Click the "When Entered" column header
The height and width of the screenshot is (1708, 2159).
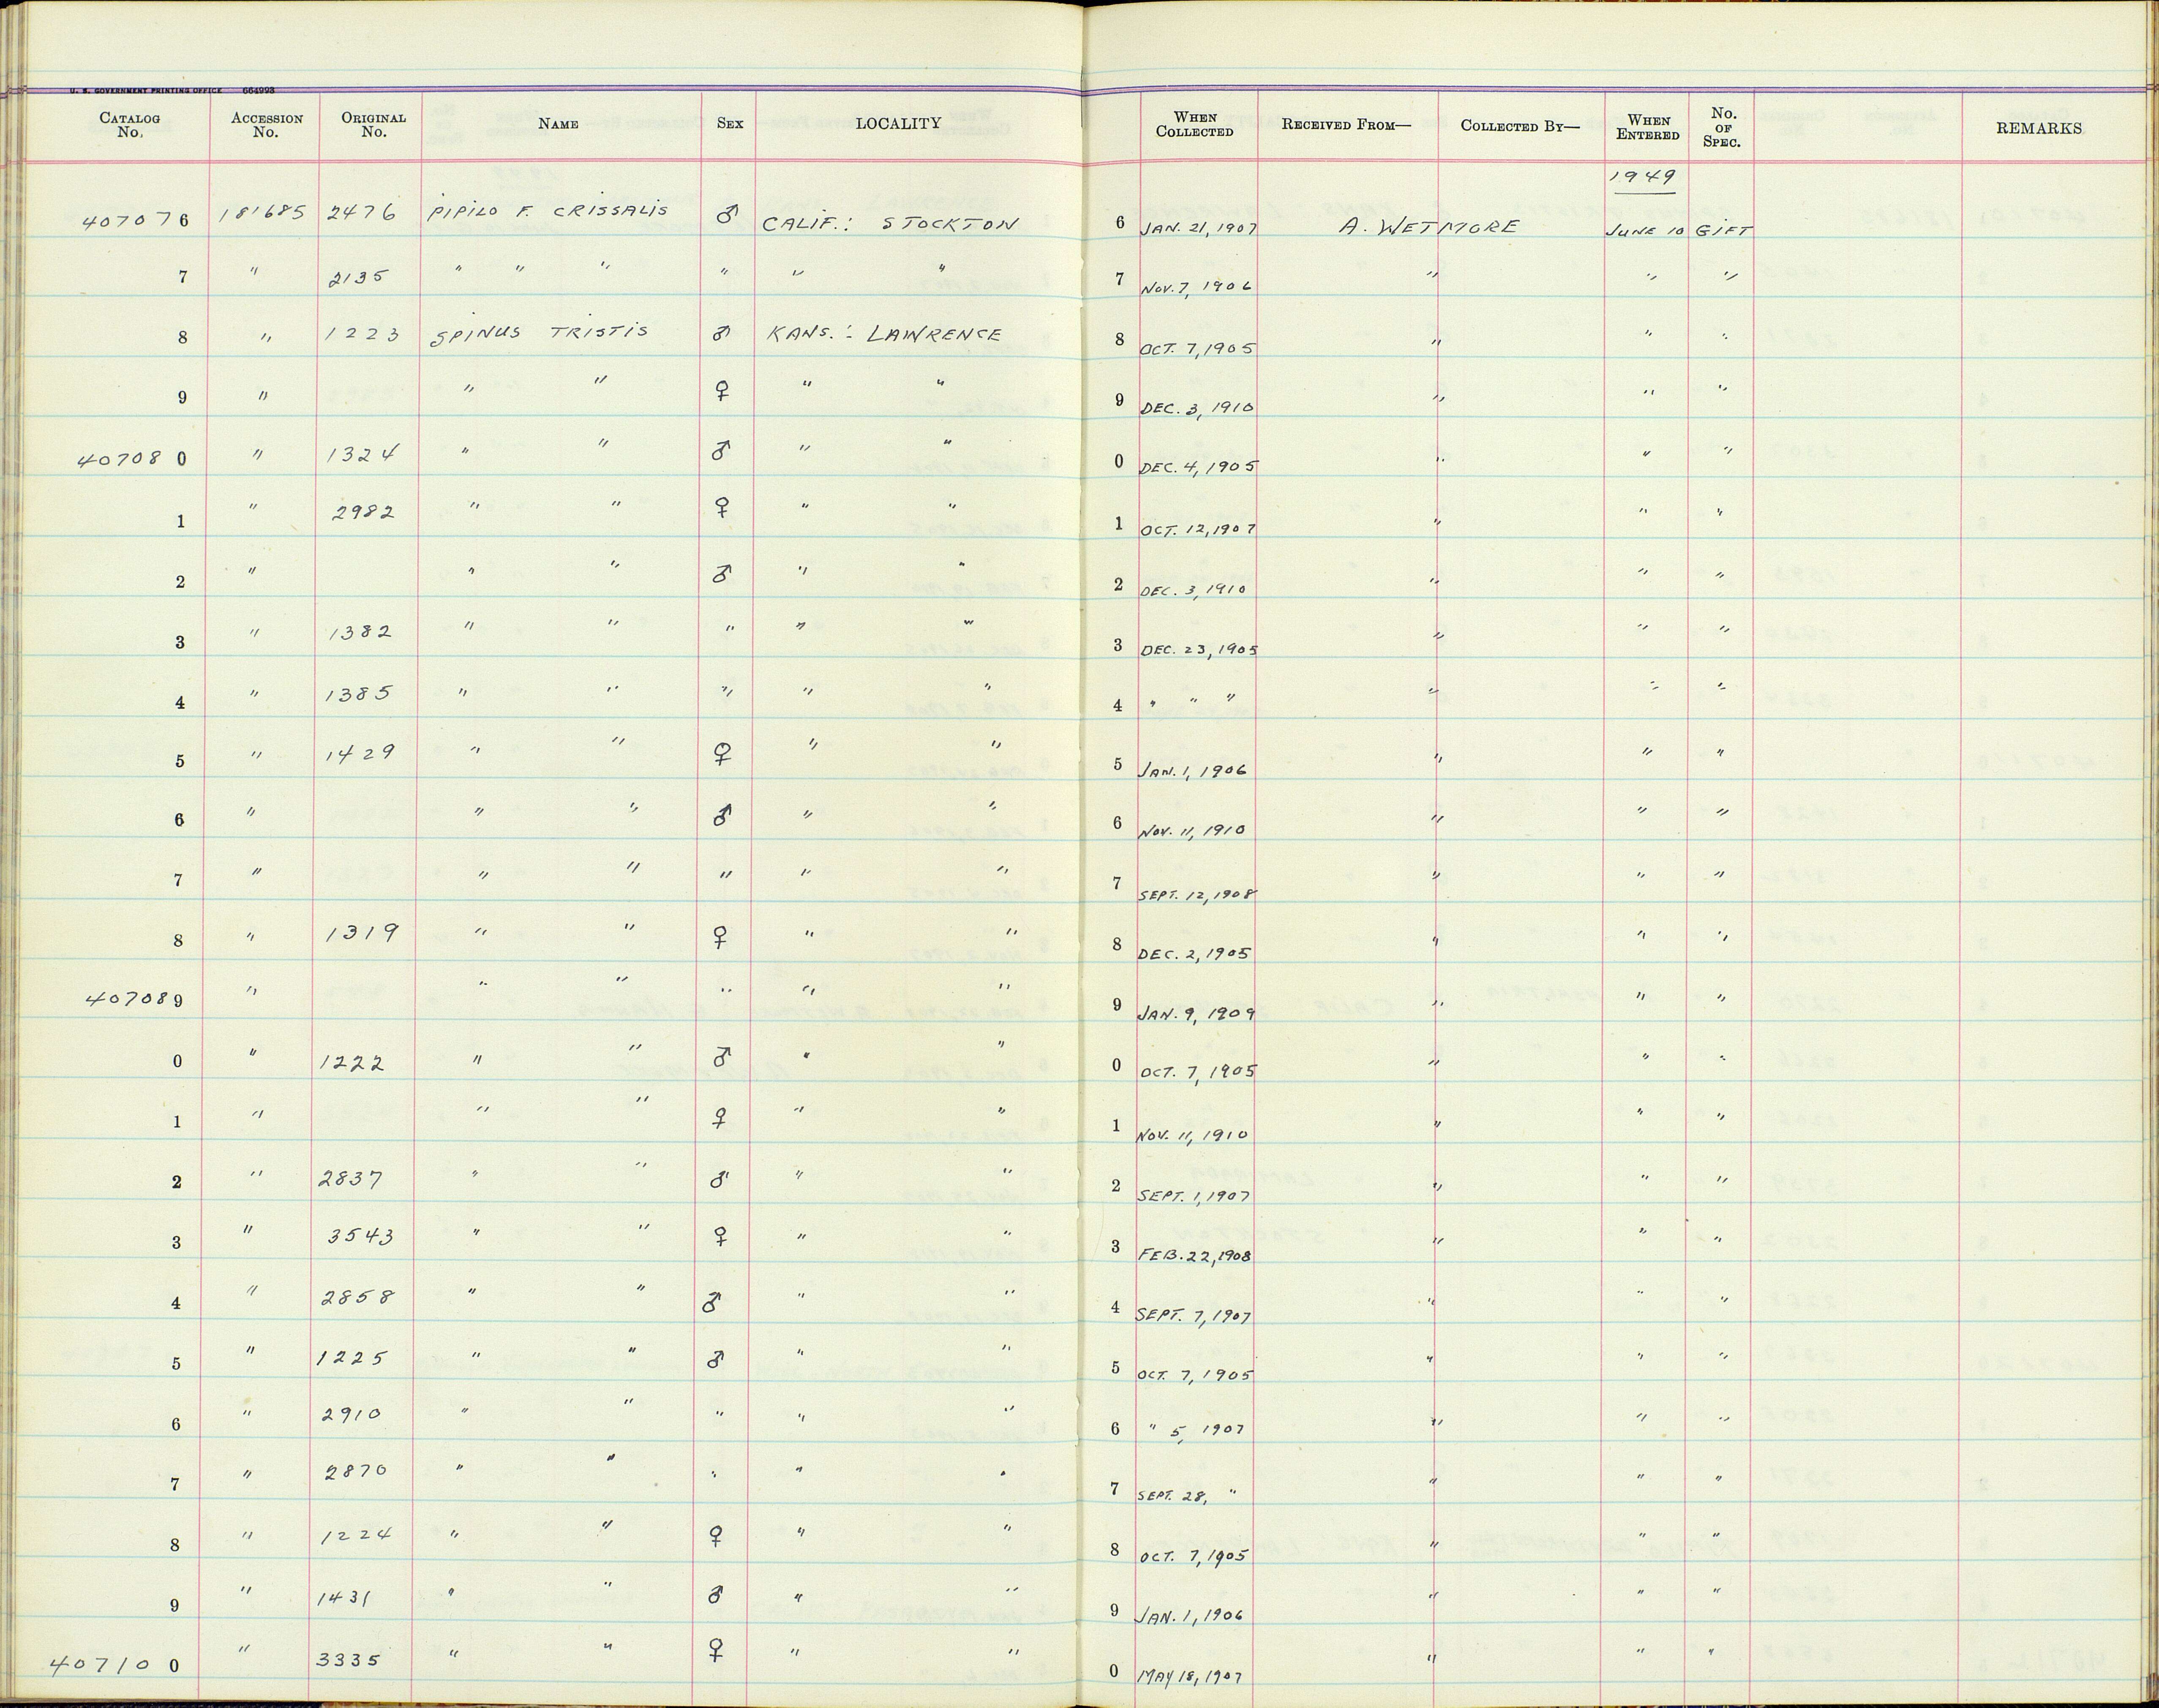click(x=1648, y=127)
